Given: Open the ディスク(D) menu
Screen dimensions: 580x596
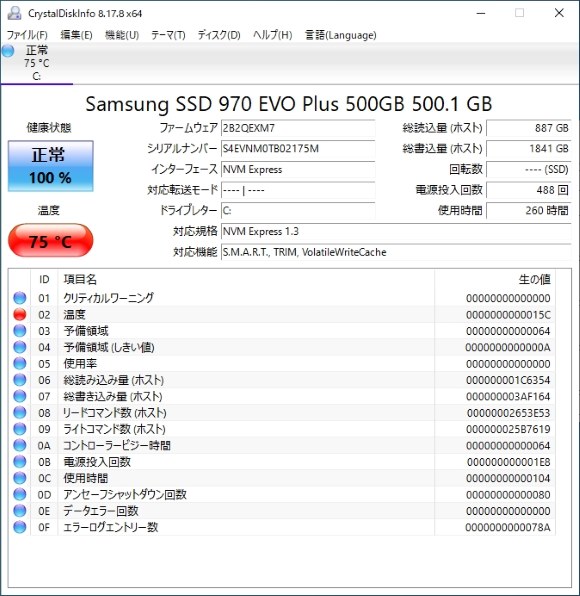Looking at the screenshot, I should point(219,35).
